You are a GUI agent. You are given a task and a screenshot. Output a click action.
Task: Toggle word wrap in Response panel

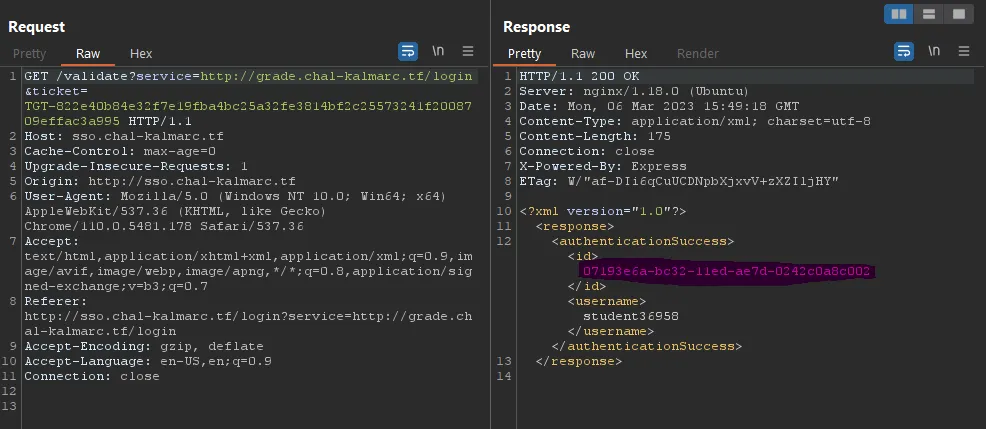904,51
